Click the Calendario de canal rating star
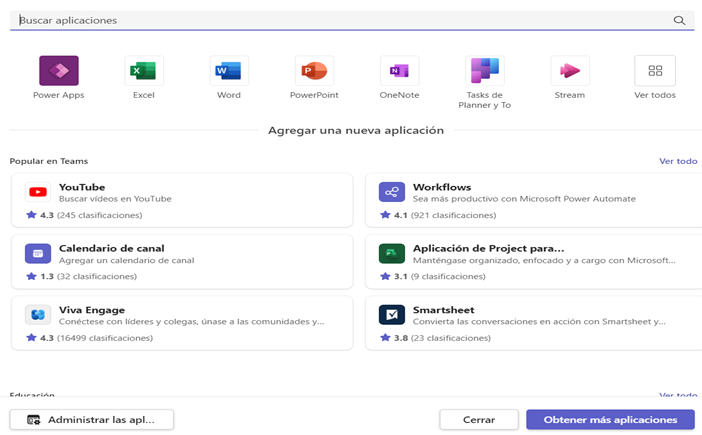Screen dimensions: 702x435 [31, 276]
